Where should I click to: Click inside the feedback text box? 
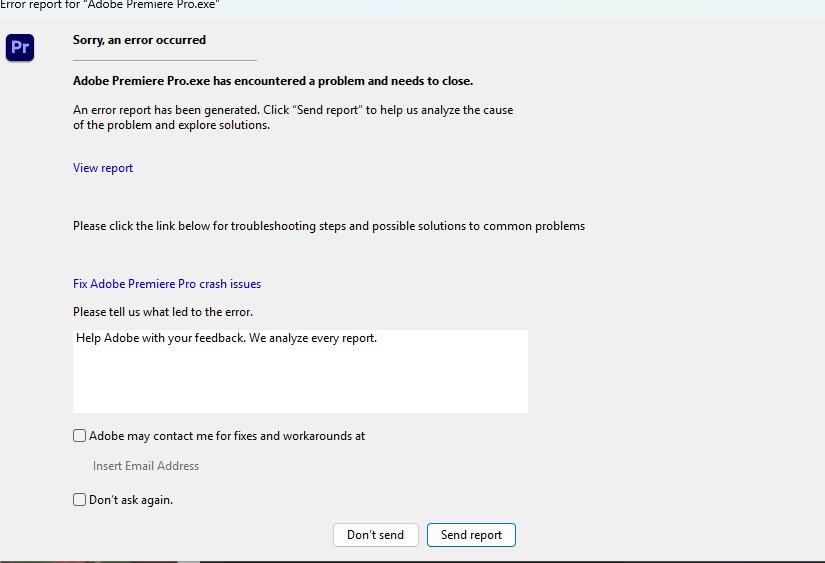point(300,371)
